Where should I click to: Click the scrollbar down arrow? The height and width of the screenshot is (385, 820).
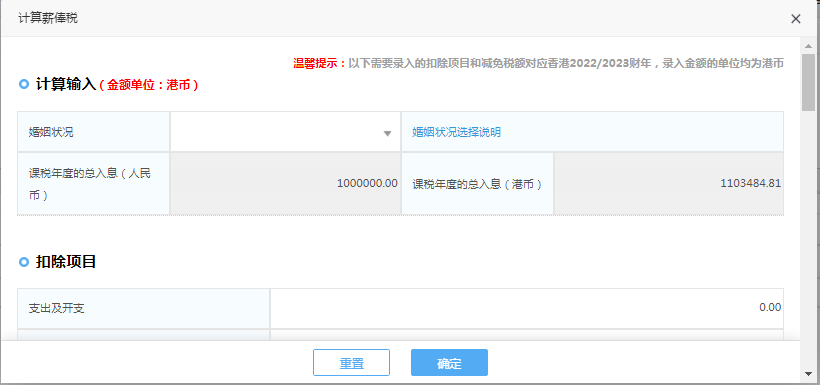808,373
